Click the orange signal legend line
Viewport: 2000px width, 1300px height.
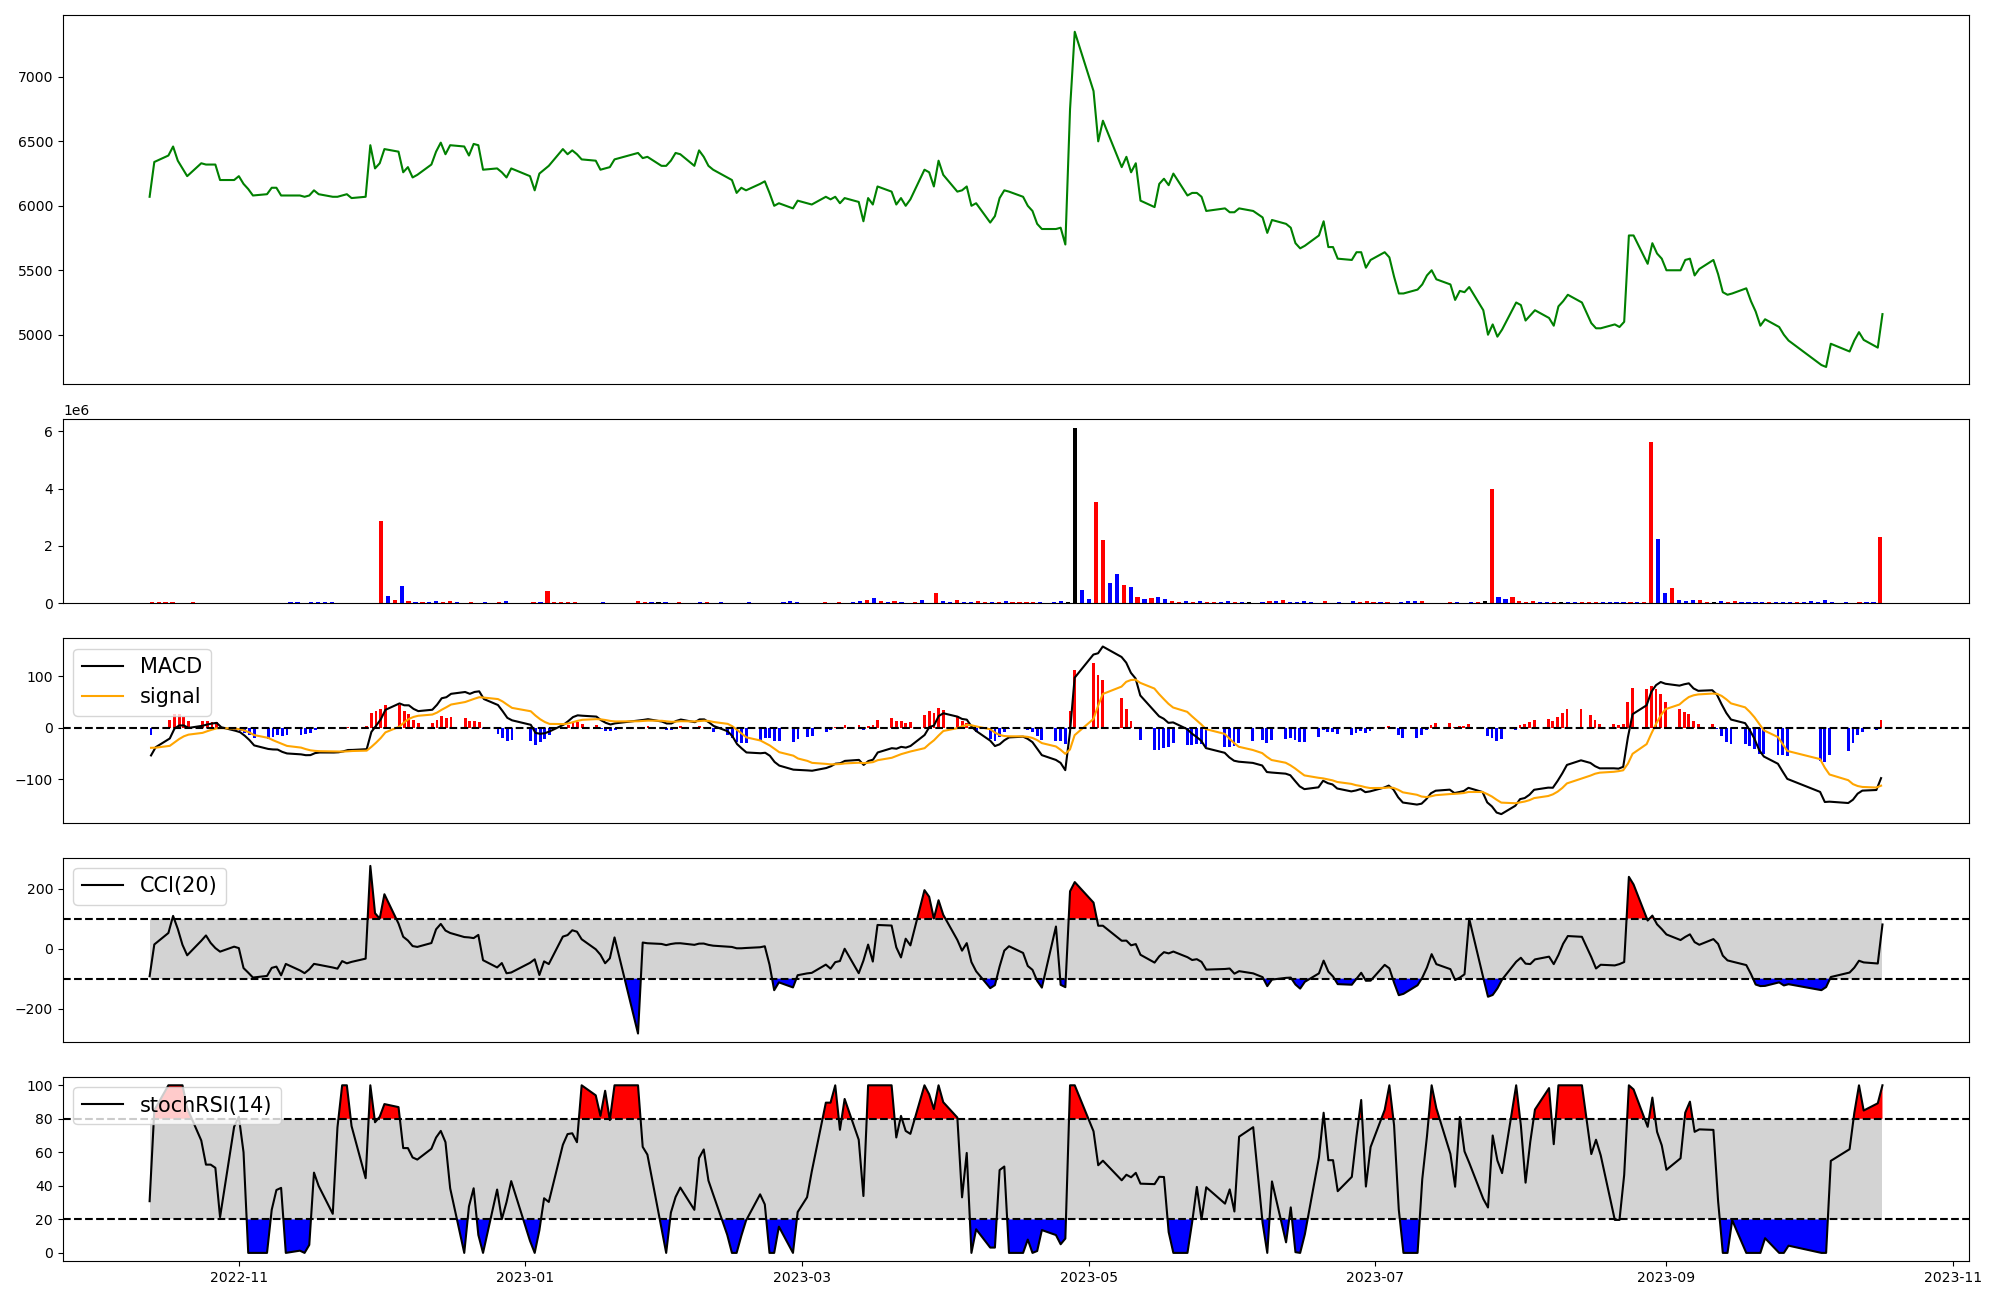click(x=103, y=696)
